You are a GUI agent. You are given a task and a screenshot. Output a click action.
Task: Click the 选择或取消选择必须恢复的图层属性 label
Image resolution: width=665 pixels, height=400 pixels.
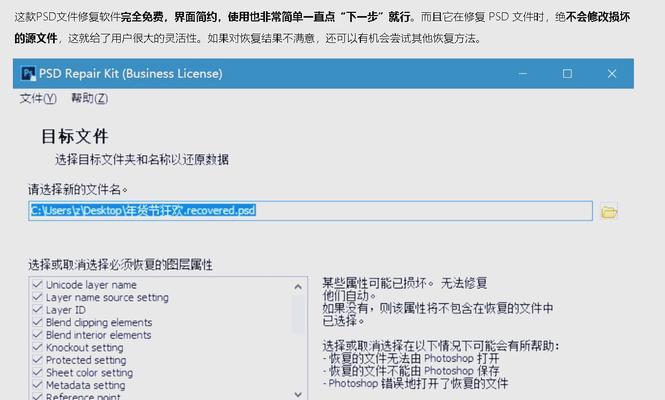pos(120,265)
